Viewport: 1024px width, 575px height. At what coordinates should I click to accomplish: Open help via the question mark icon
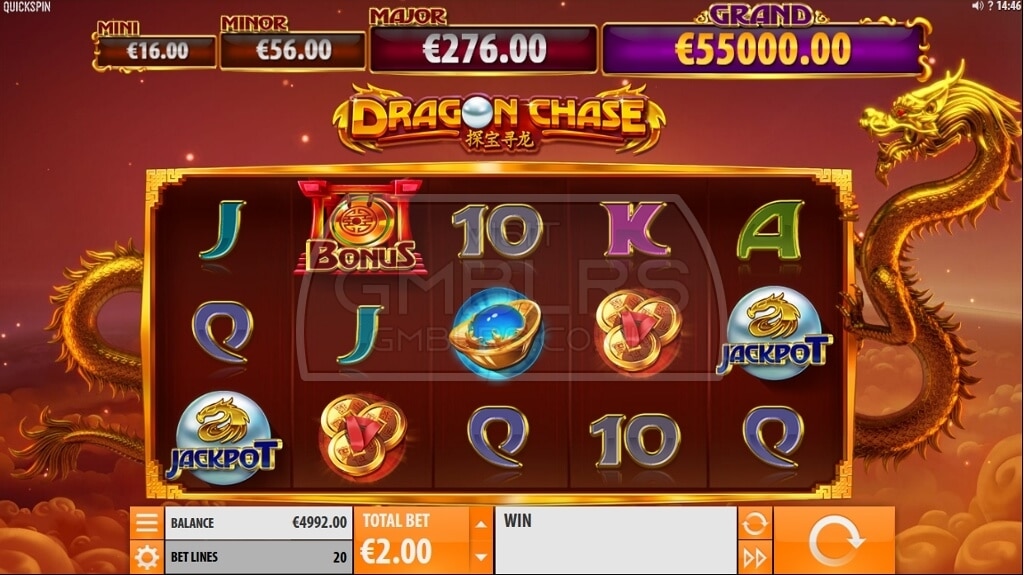[990, 6]
